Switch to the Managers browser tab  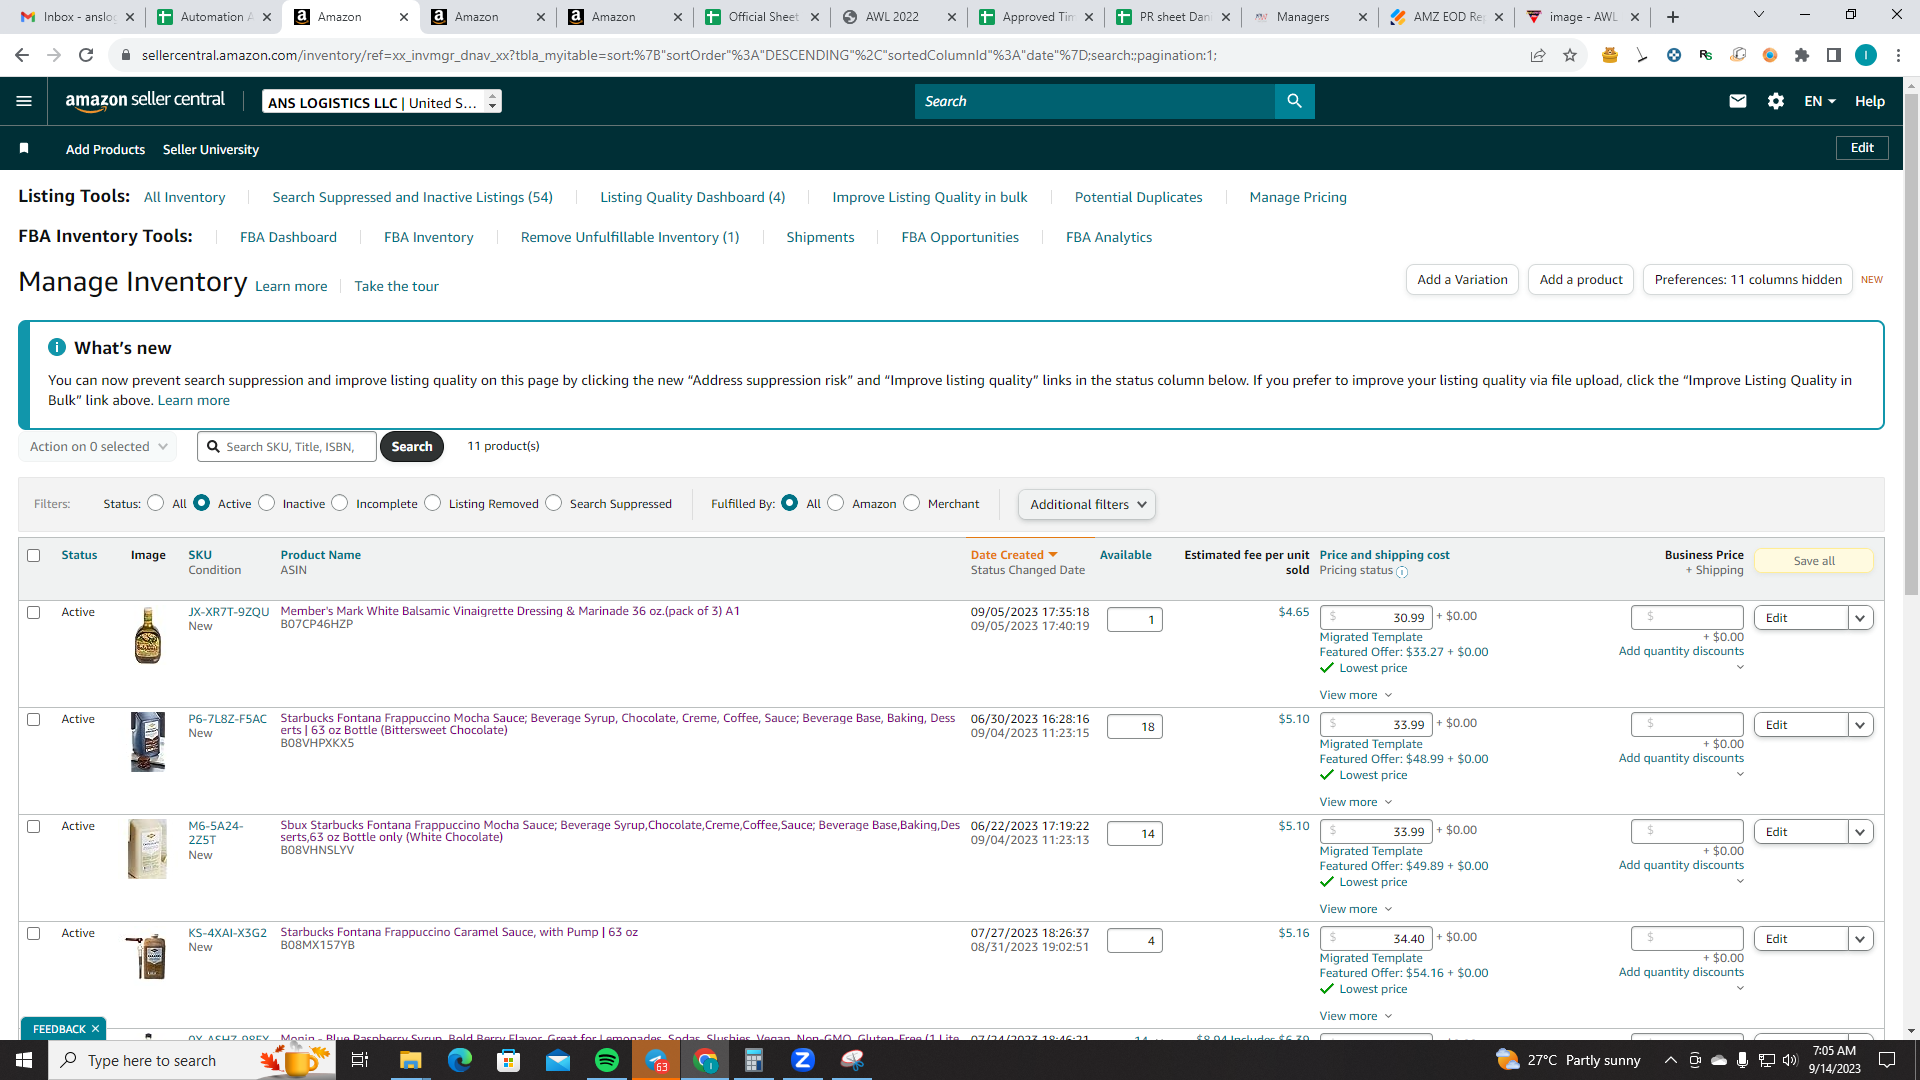coord(1310,17)
